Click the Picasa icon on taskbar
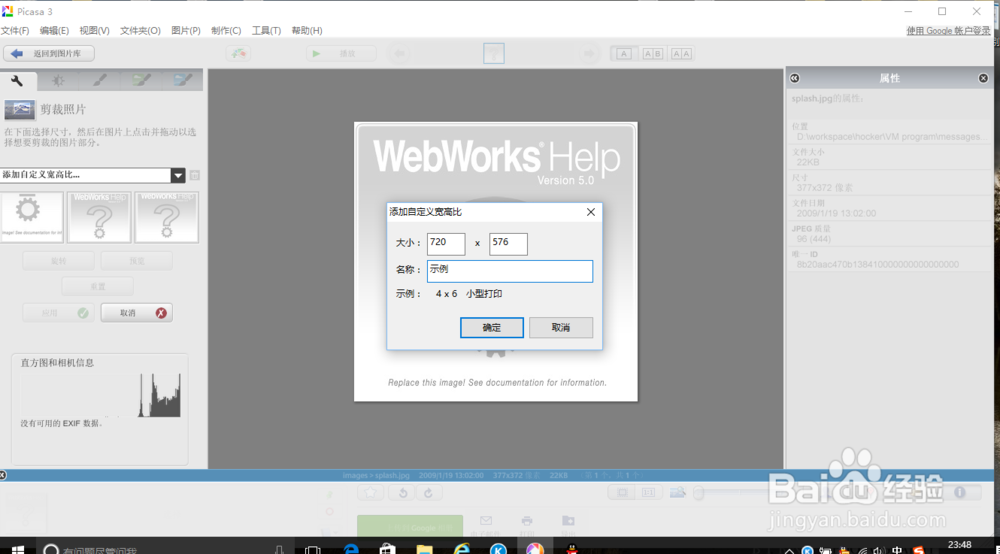The height and width of the screenshot is (554, 1000). (535, 549)
